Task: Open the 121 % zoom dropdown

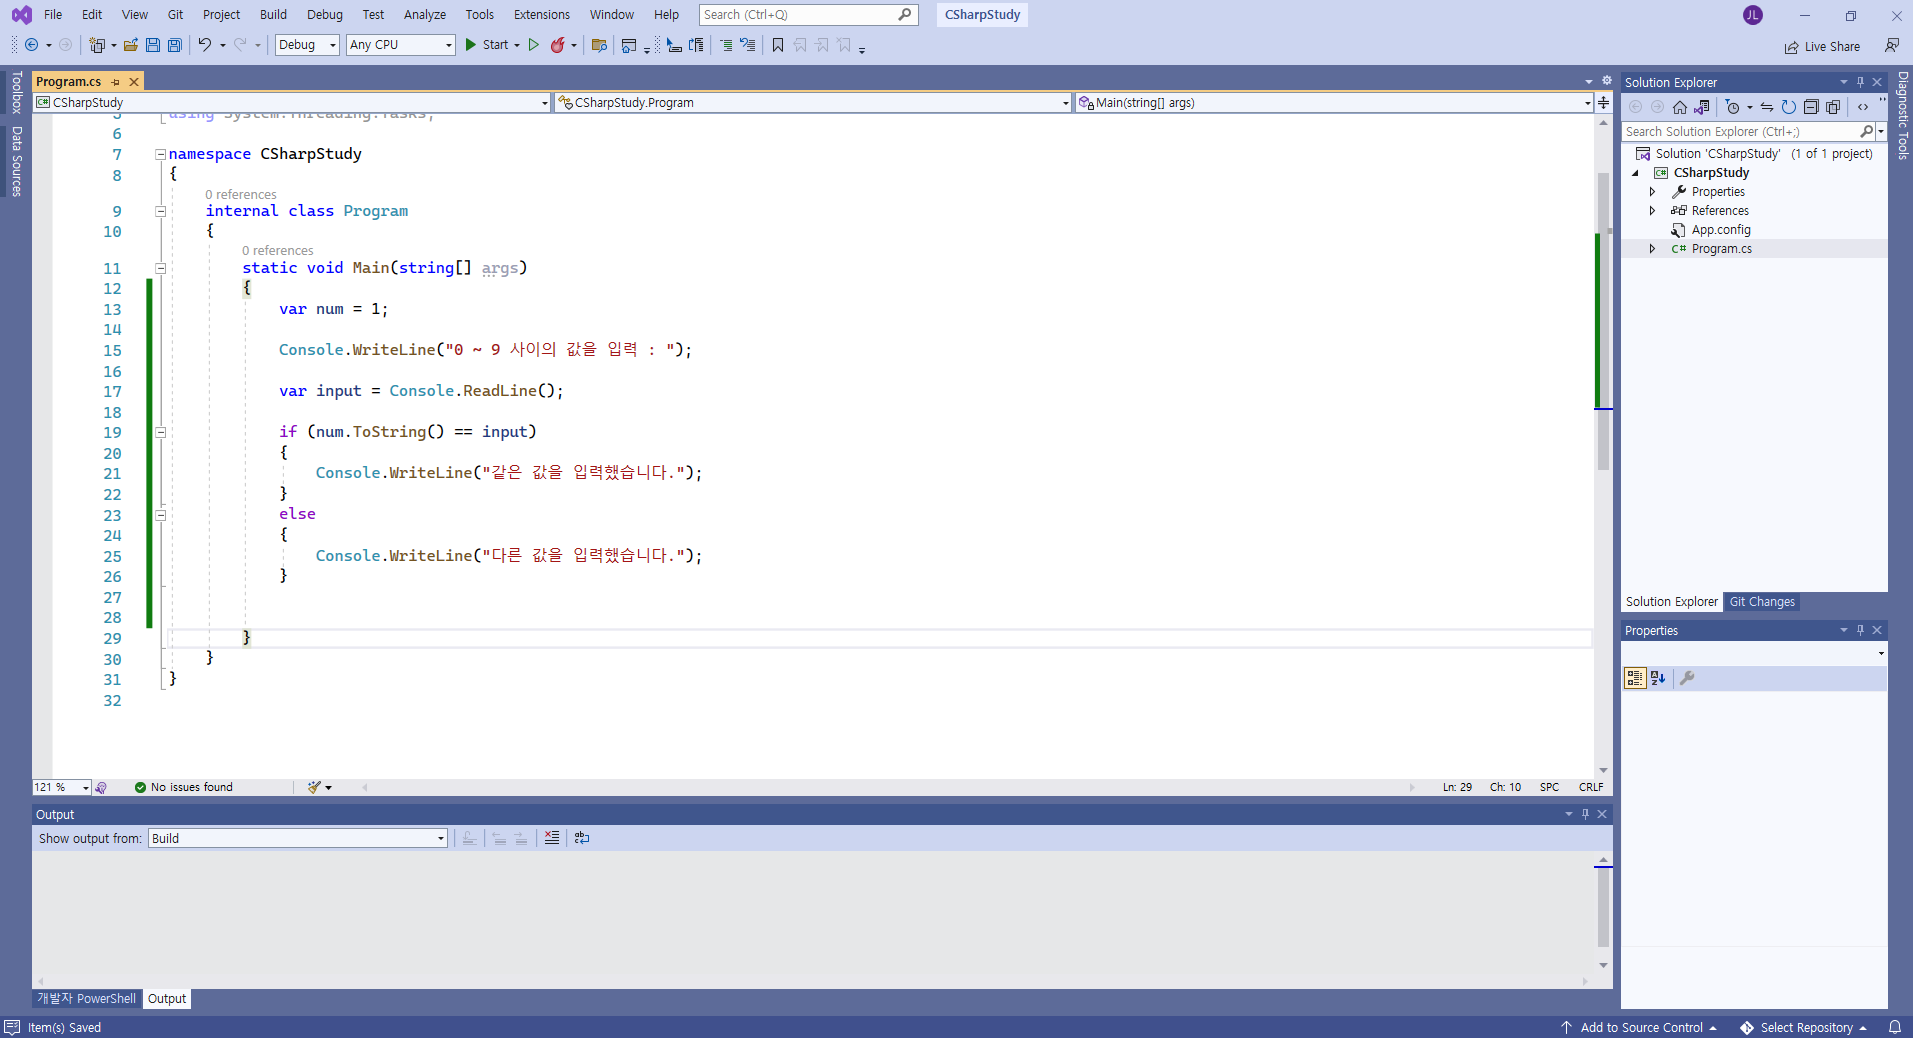Action: point(62,787)
